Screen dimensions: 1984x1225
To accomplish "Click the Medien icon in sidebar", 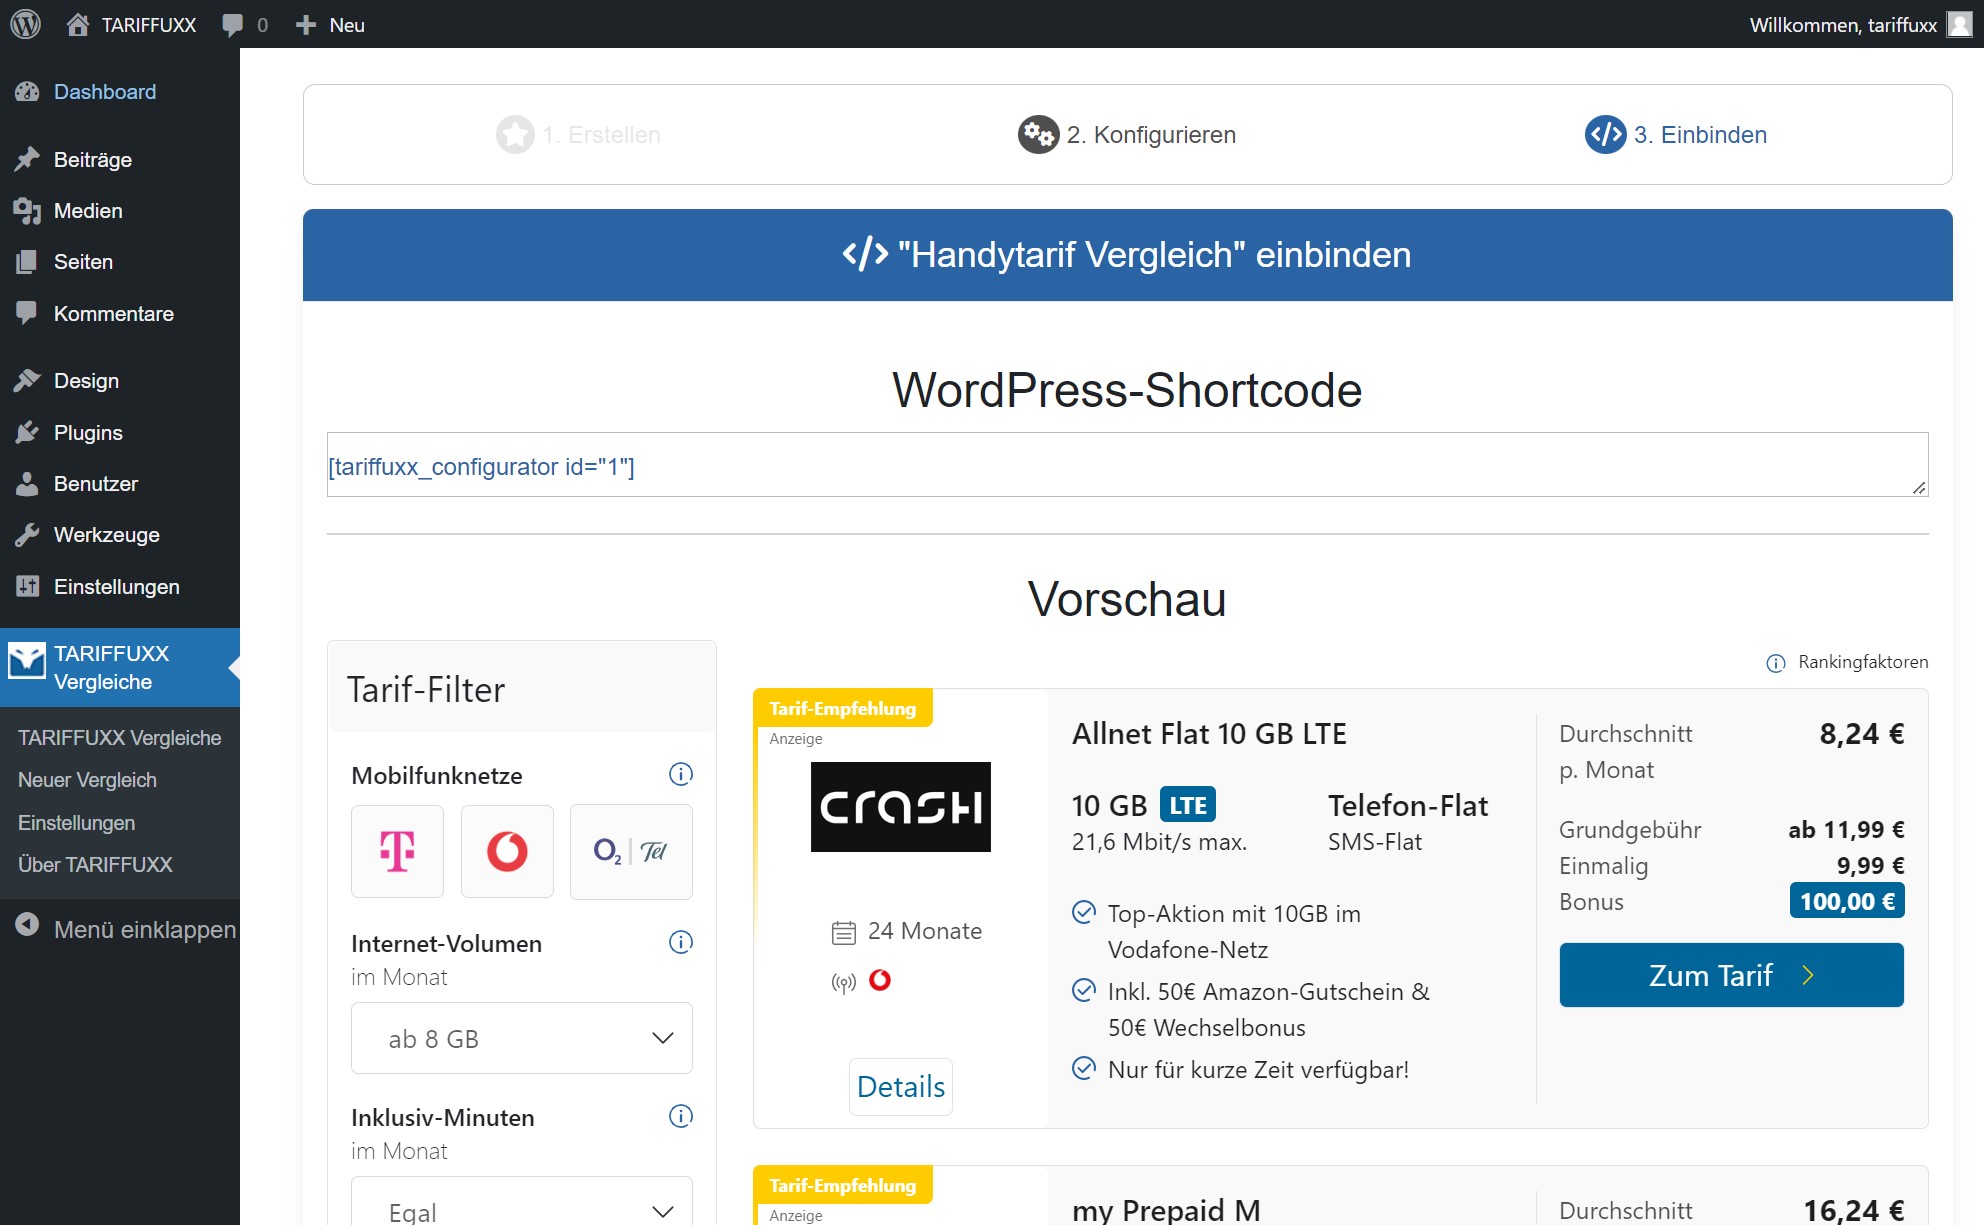I will (27, 211).
